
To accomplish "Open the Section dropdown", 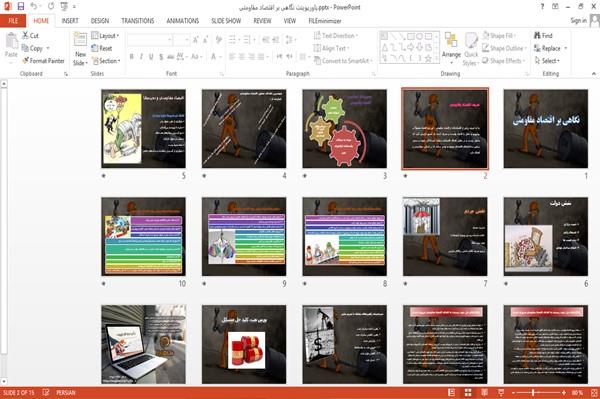I will pos(106,61).
